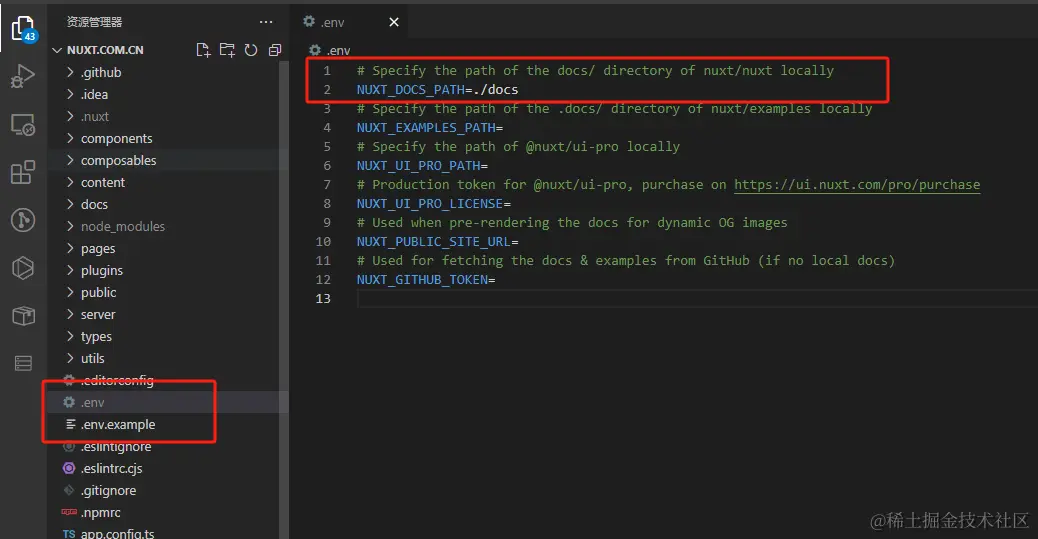The height and width of the screenshot is (539, 1038).
Task: Click the comment on line 9 about OG images
Action: coord(572,222)
